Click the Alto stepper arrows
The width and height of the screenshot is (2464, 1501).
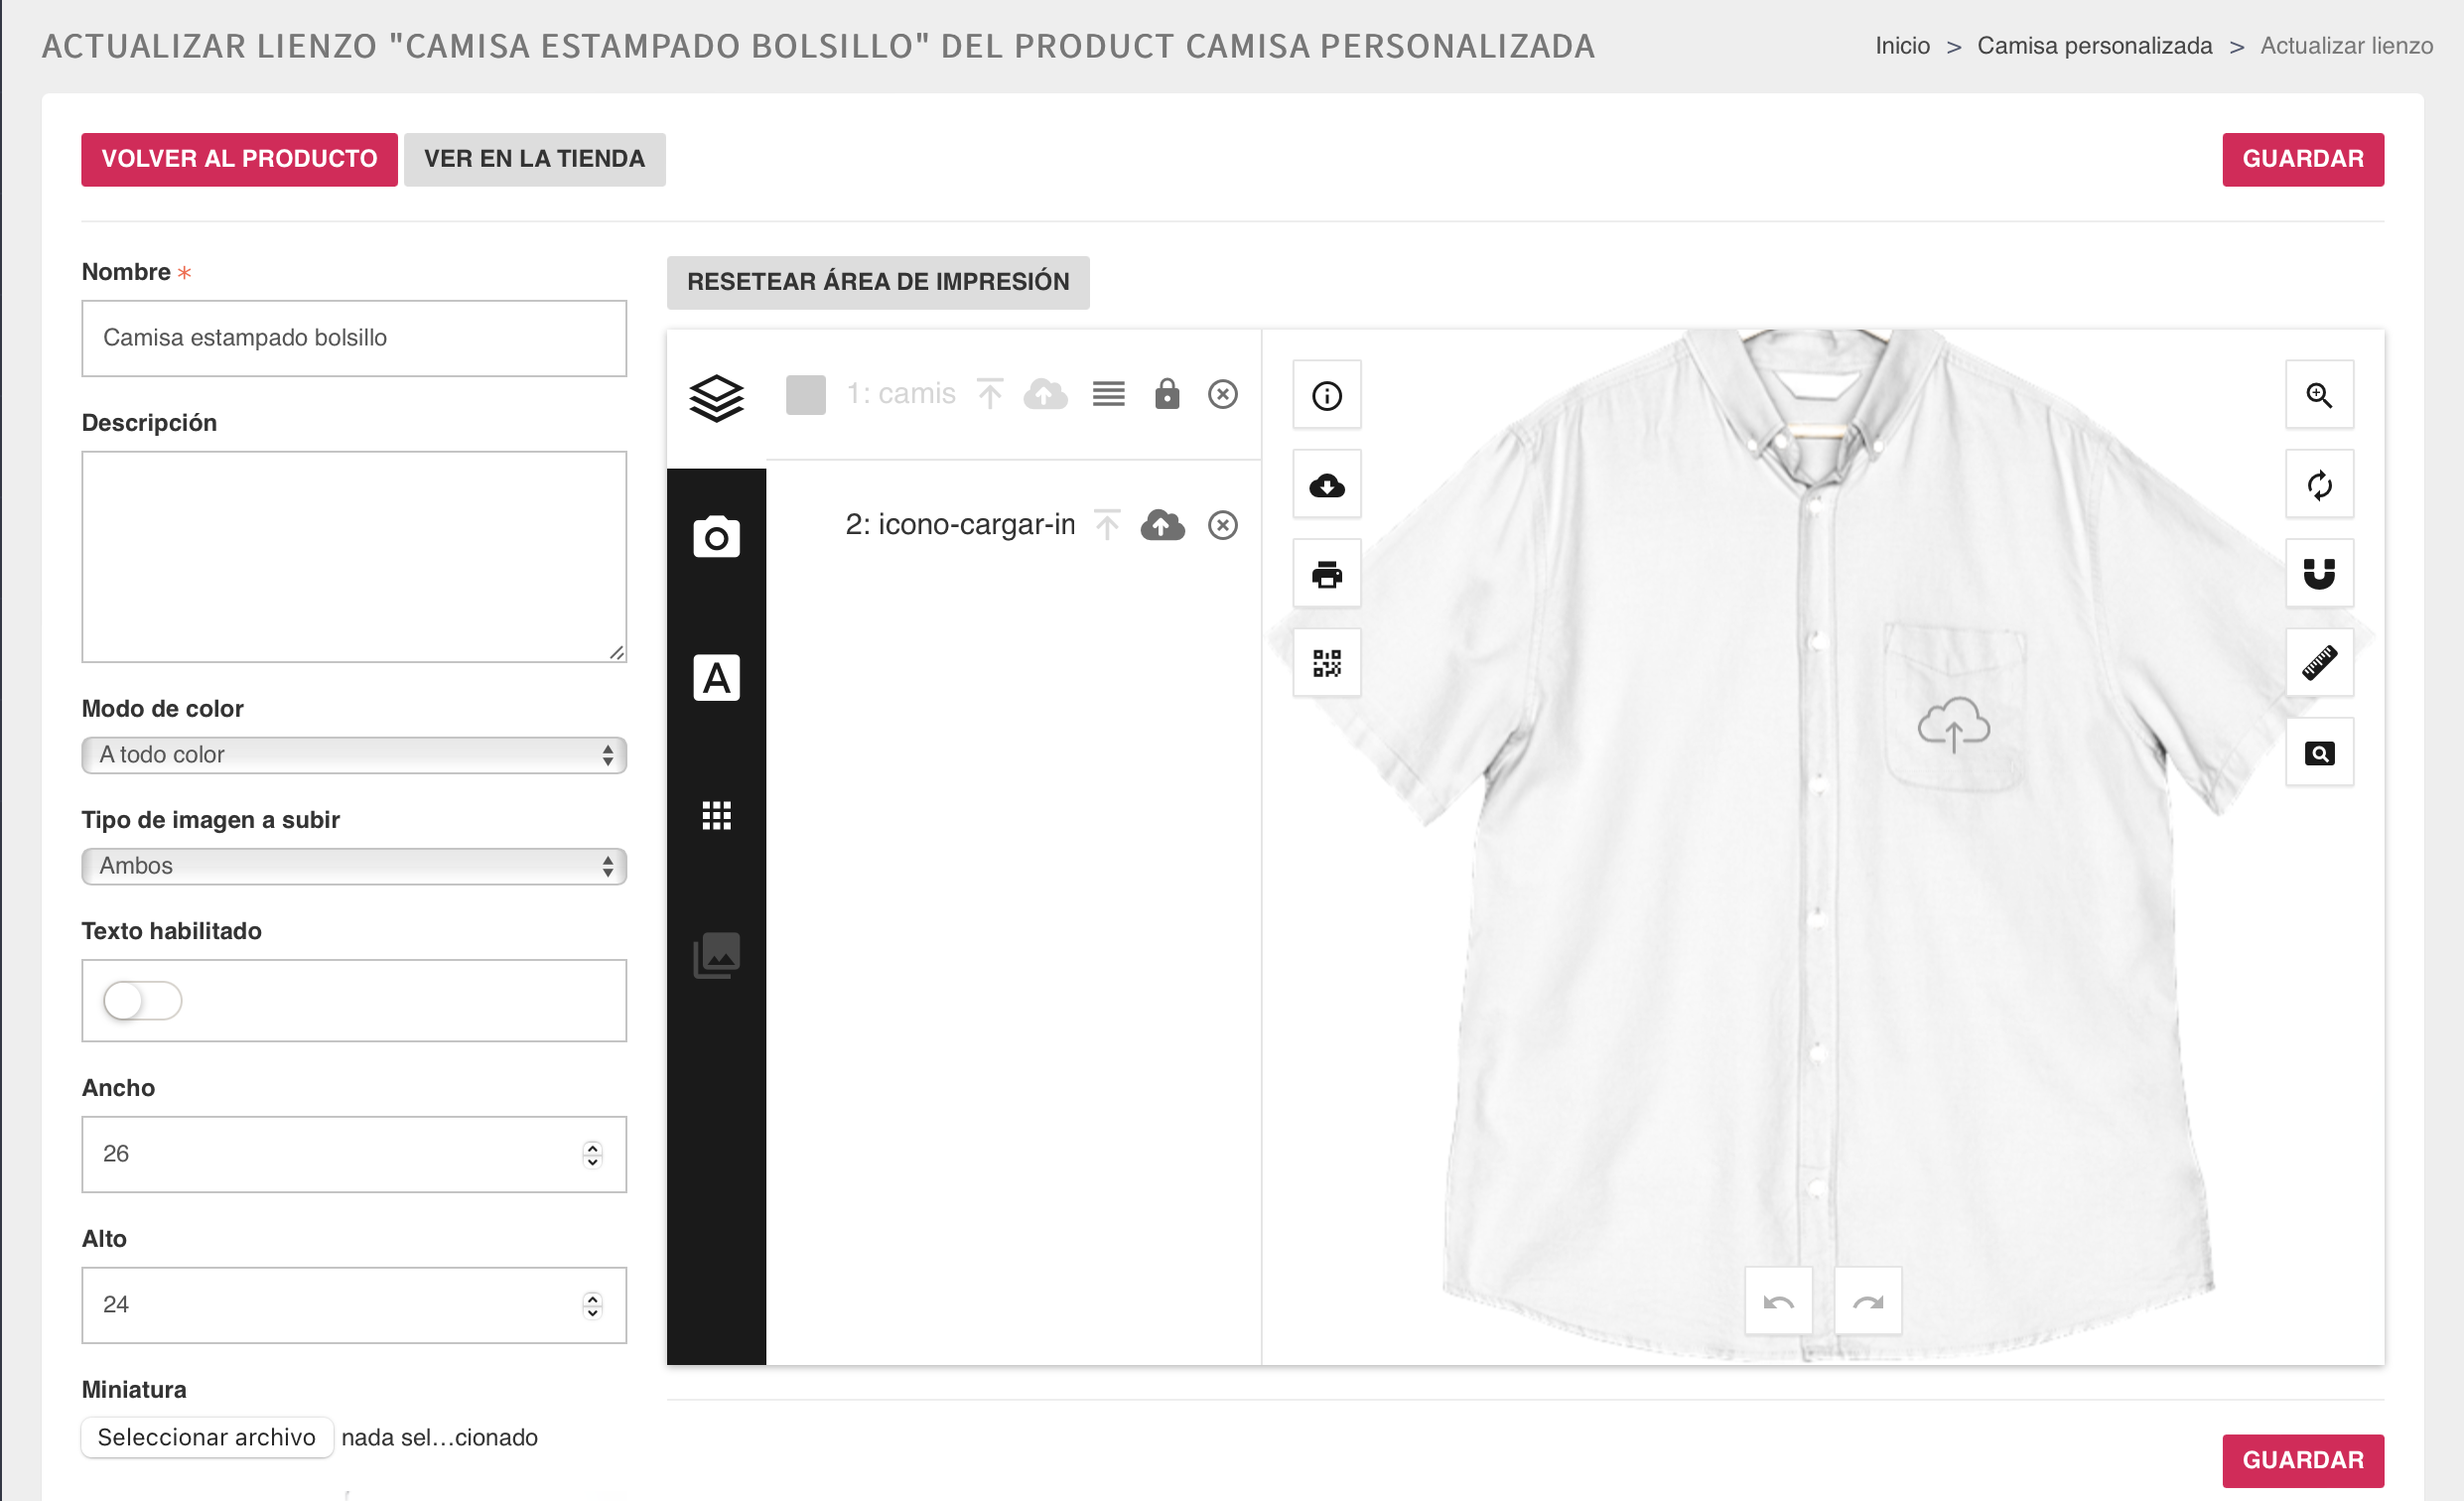click(x=592, y=1306)
